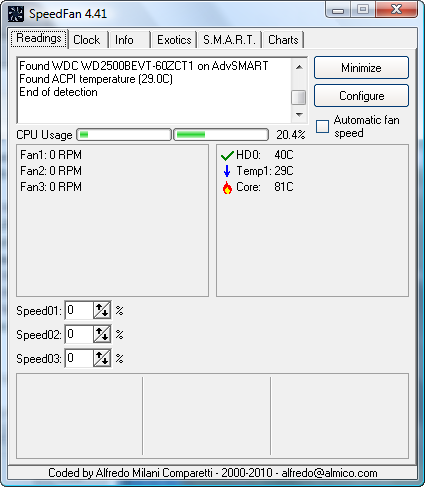Maximize the SpeedFan window
The width and height of the screenshot is (425, 487).
coord(363,9)
